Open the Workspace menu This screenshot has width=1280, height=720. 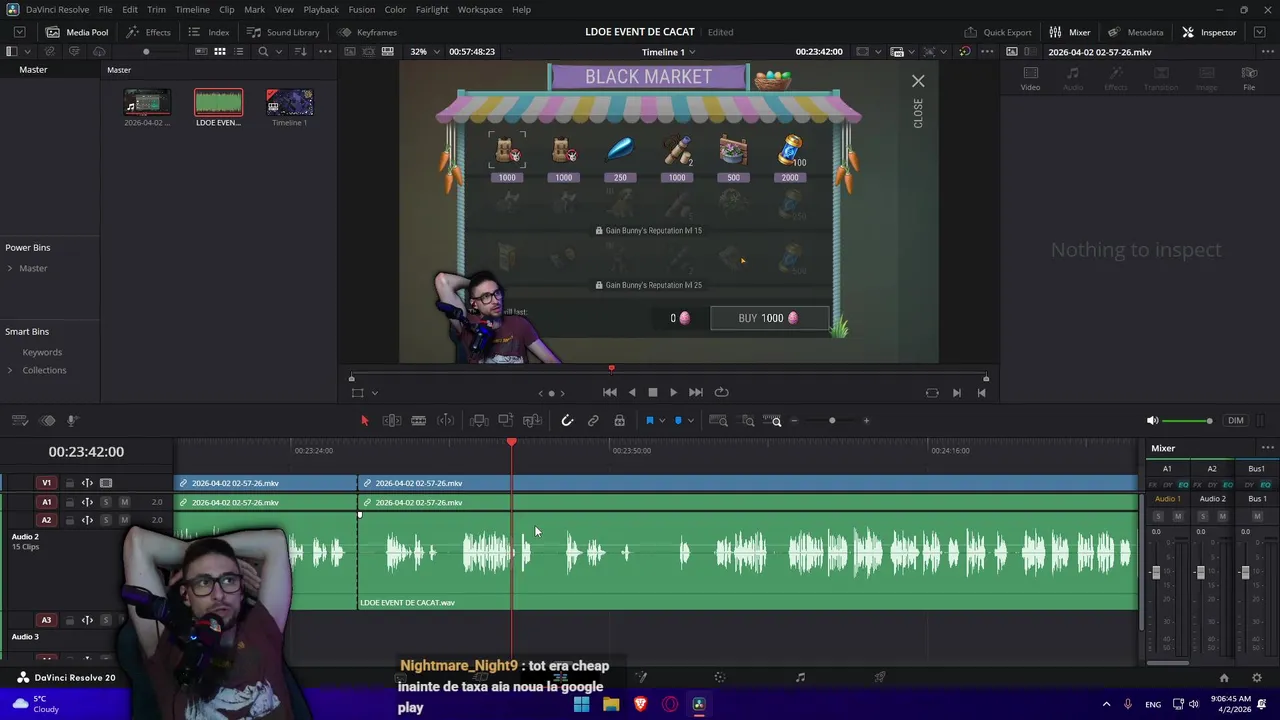[x=480, y=9]
